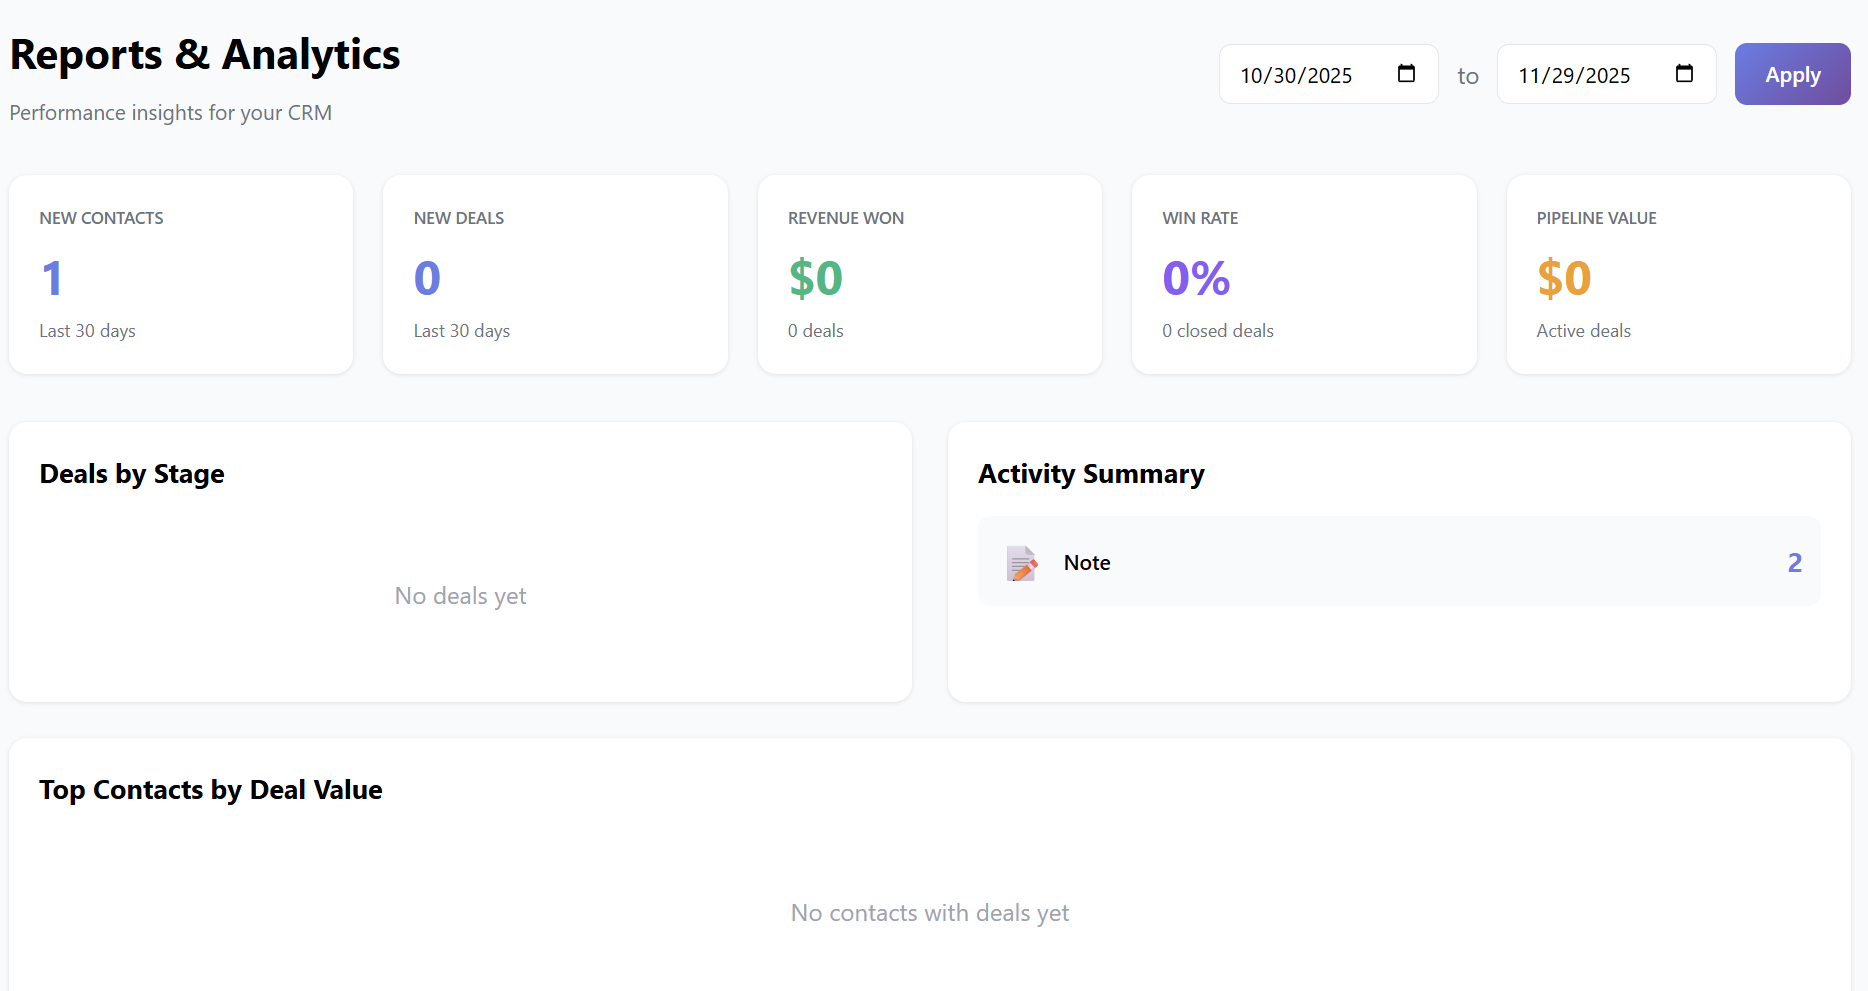
Task: Click the Top Contacts by Deal Value heading
Action: tap(211, 790)
